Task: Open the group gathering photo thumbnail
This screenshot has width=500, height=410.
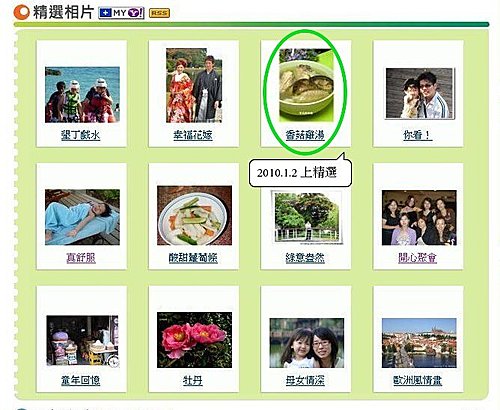Action: tap(419, 218)
